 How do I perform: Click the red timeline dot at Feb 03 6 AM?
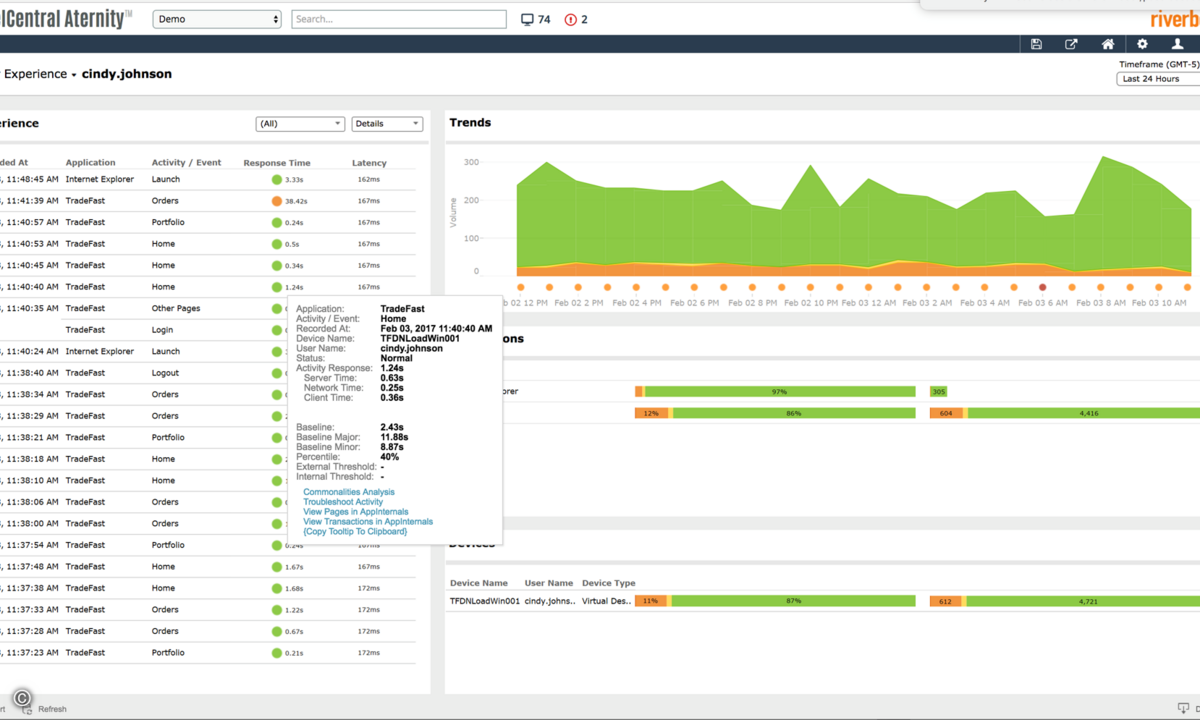click(x=1043, y=287)
